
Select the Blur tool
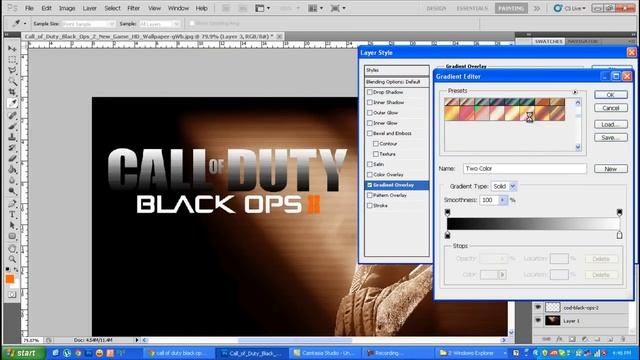click(12, 180)
